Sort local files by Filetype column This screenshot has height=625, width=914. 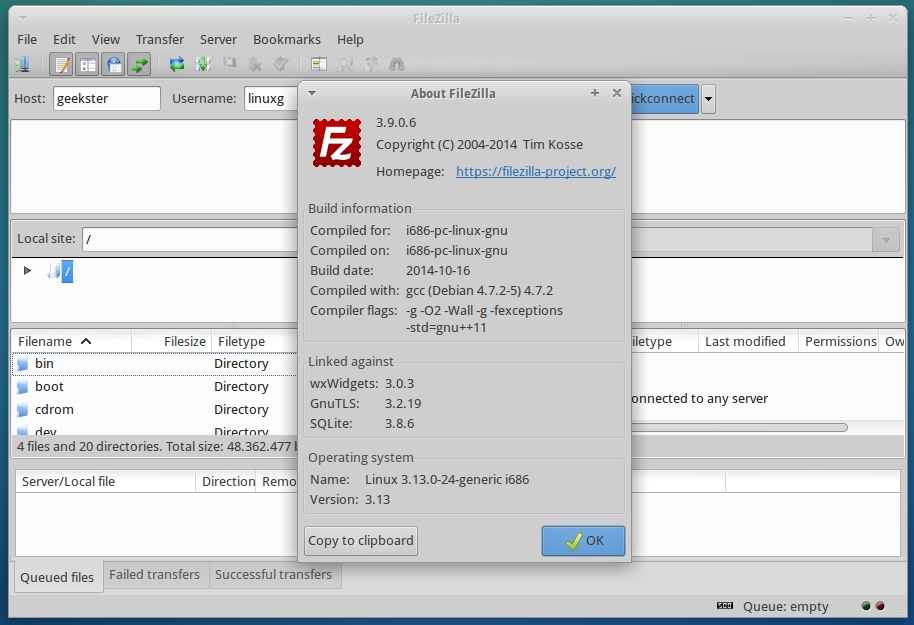click(254, 341)
